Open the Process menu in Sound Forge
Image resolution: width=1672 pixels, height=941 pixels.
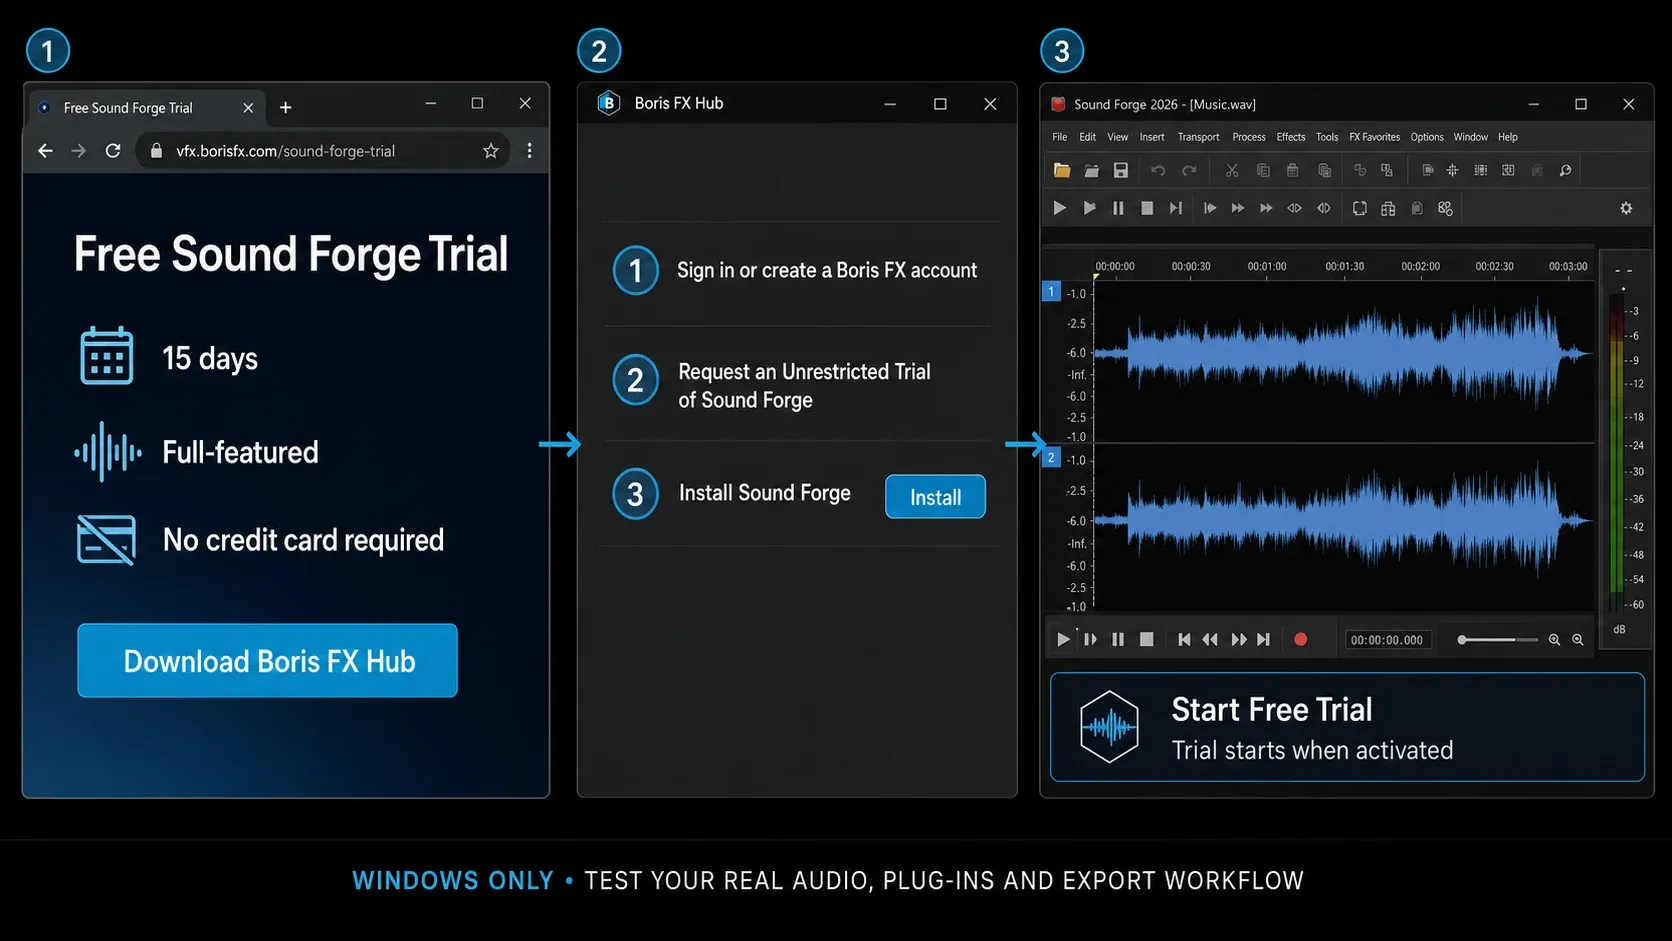point(1249,137)
